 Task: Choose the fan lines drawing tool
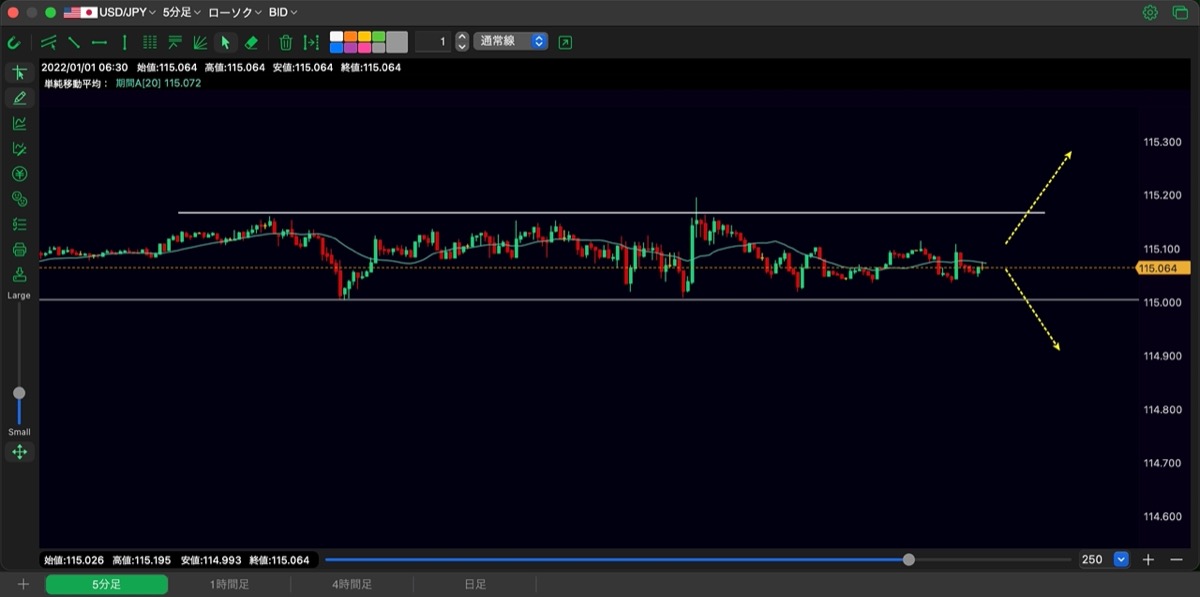point(200,42)
